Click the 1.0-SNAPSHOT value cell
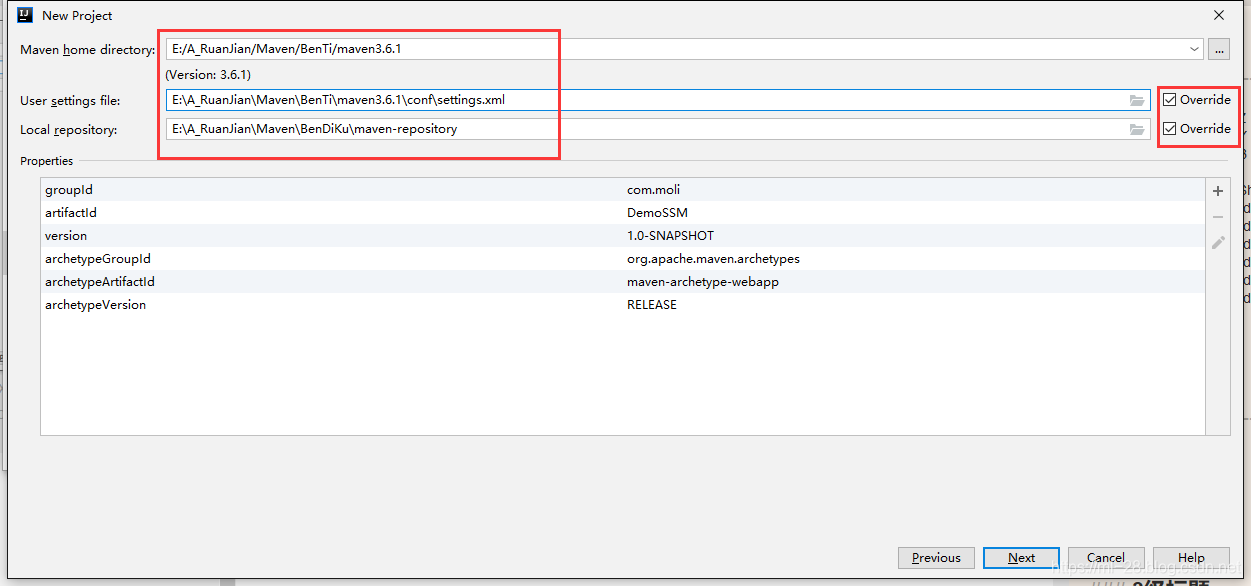 [670, 236]
